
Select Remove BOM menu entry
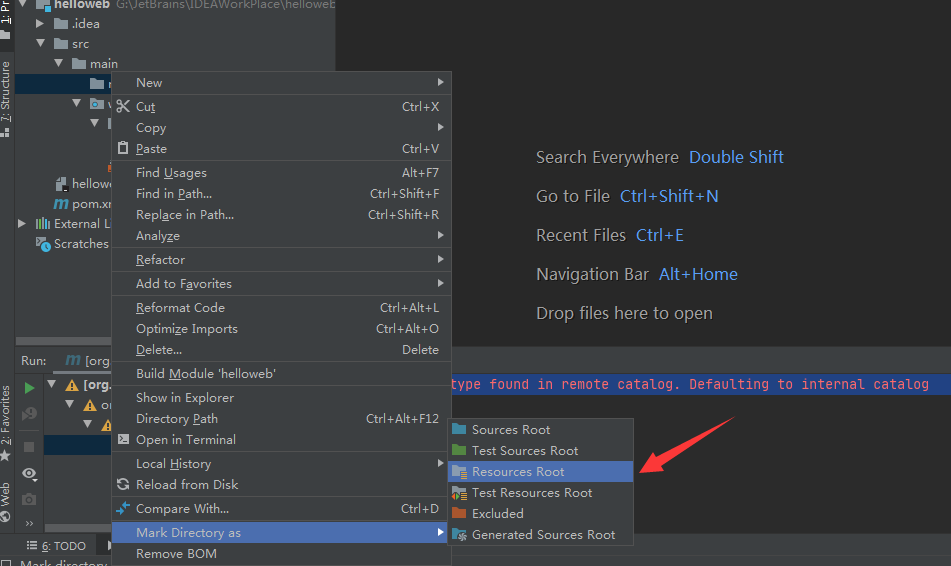281,554
